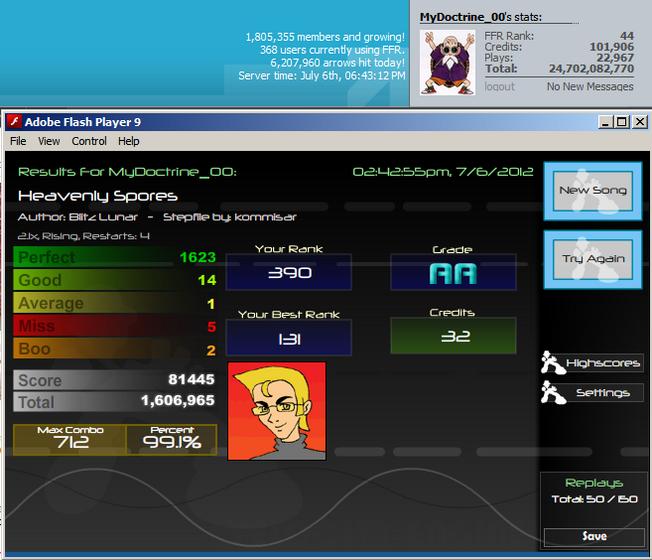Maximize the Flash Player window

tap(622, 122)
